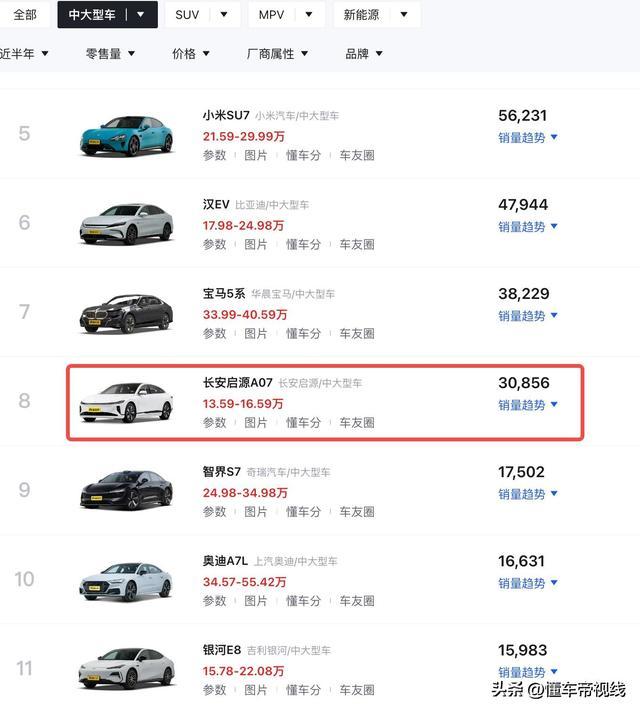
Task: Open 参数 link for 汉EV
Action: point(214,244)
